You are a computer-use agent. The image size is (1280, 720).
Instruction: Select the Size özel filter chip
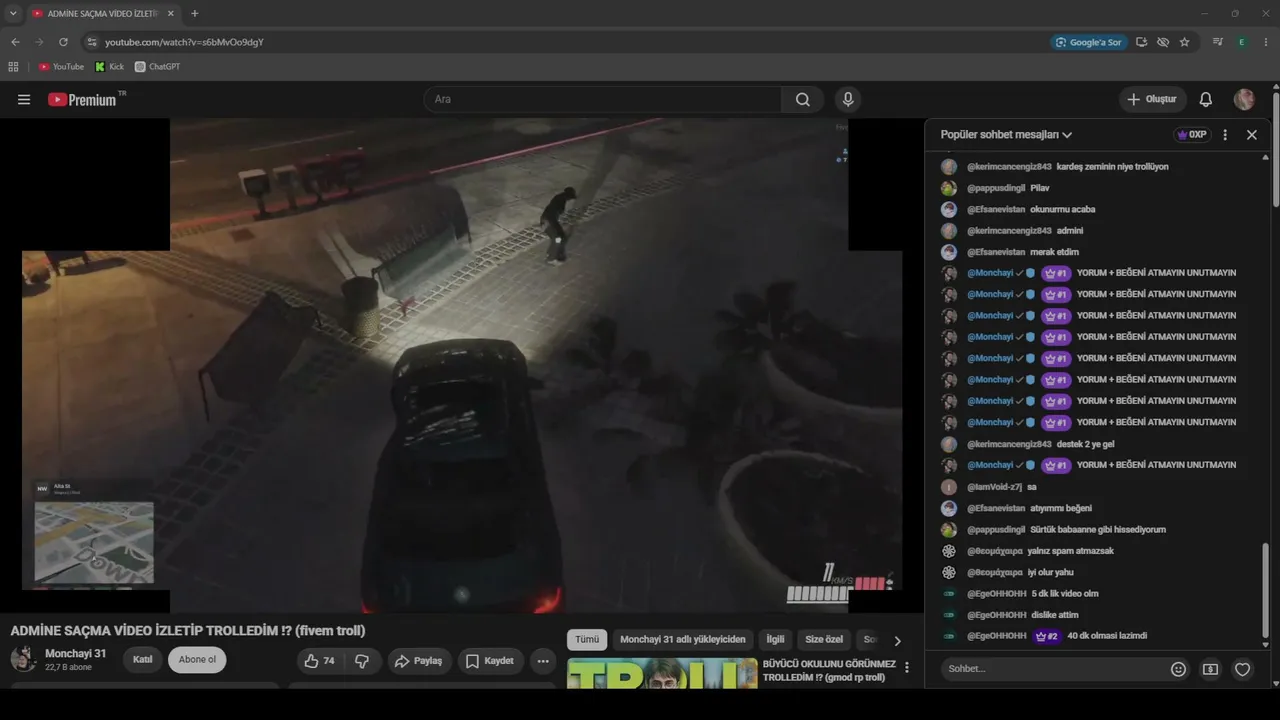[x=824, y=640]
